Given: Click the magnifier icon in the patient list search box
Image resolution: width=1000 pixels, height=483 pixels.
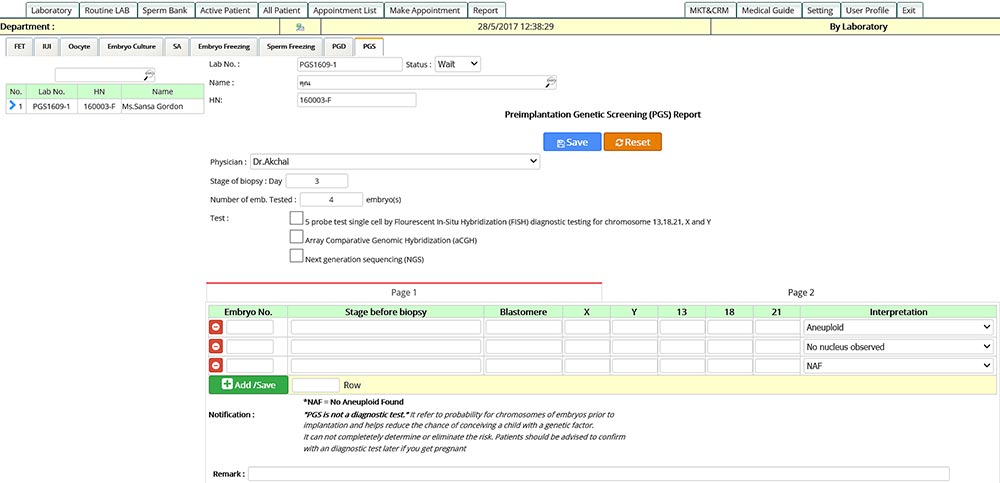Looking at the screenshot, I should click(x=149, y=74).
